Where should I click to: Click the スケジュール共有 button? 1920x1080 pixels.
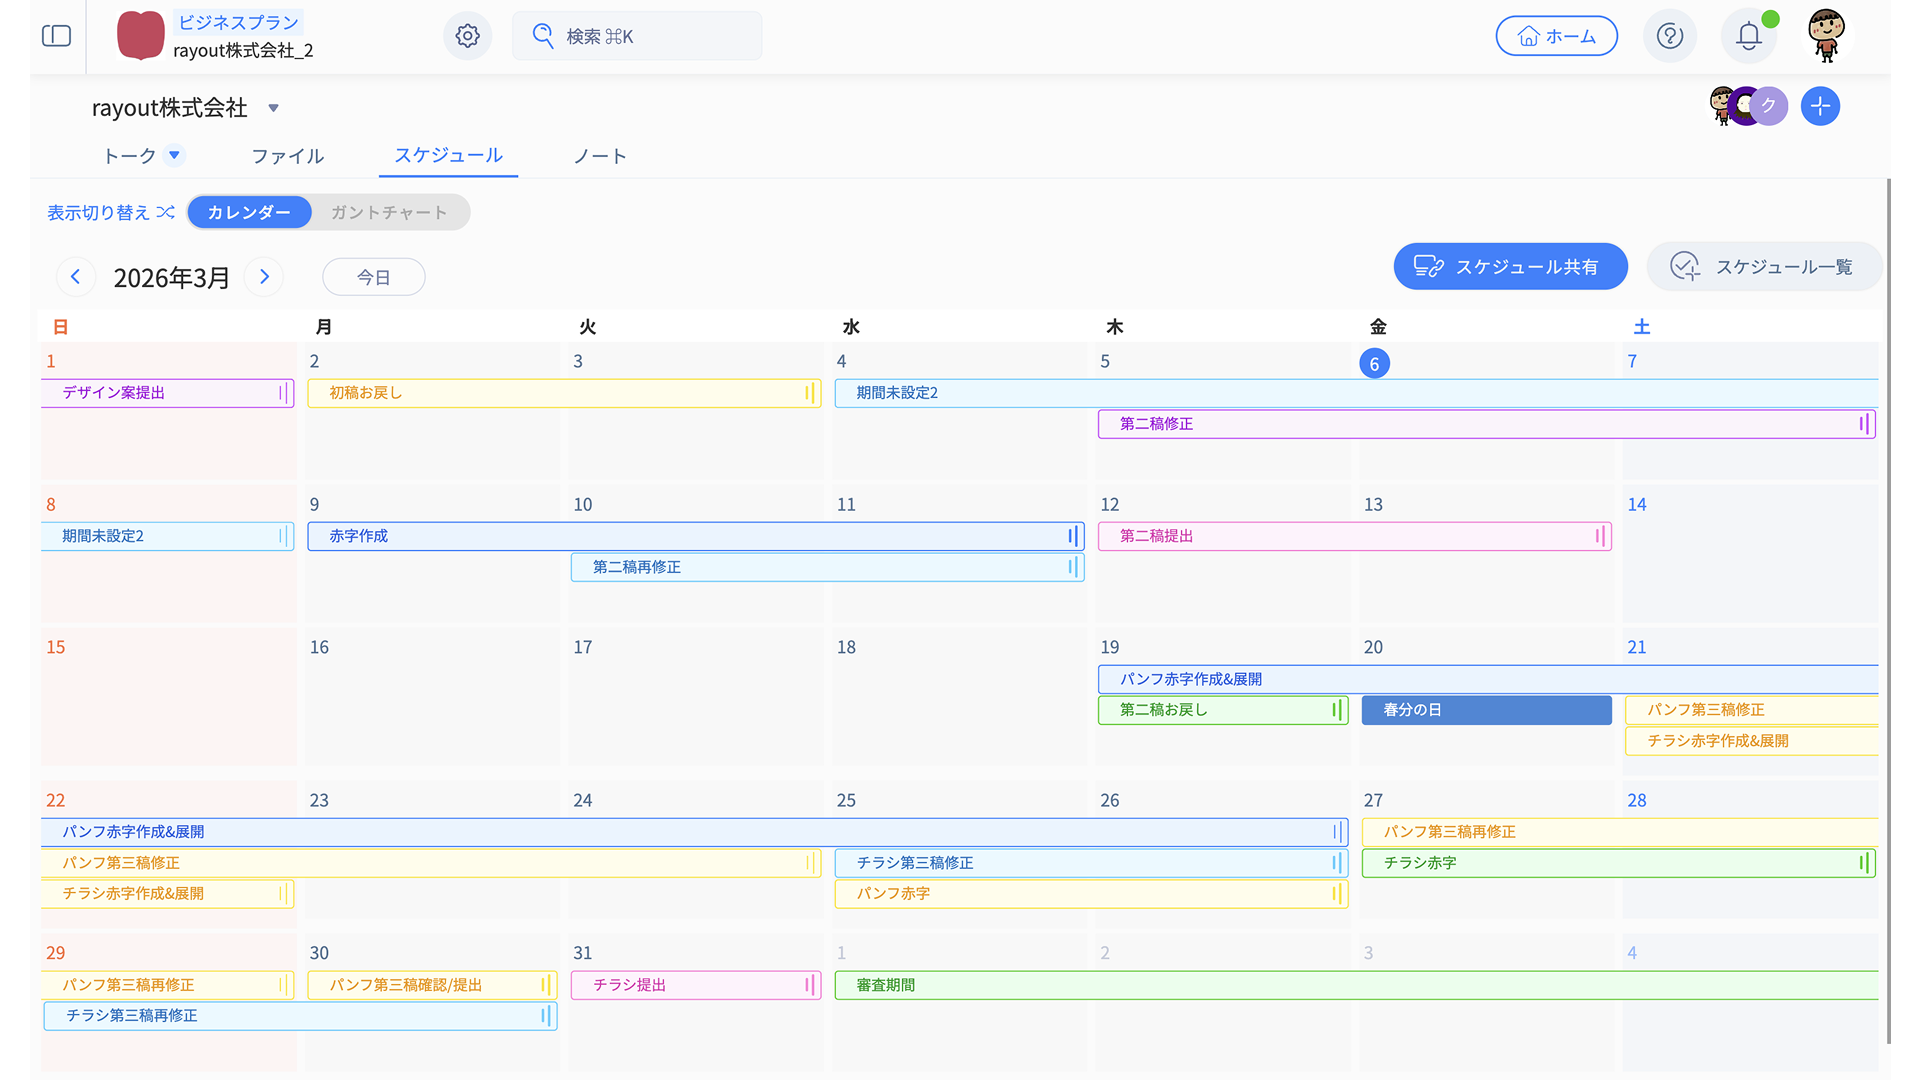1510,267
